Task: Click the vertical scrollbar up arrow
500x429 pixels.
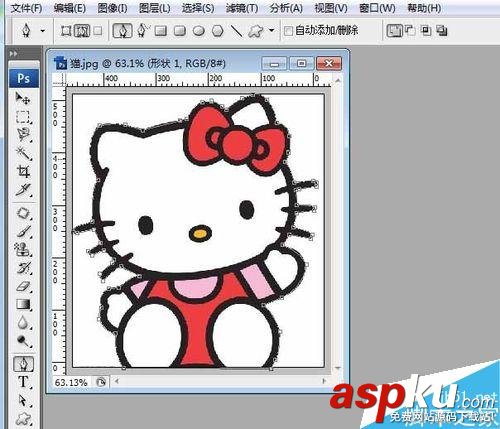Action: click(338, 81)
